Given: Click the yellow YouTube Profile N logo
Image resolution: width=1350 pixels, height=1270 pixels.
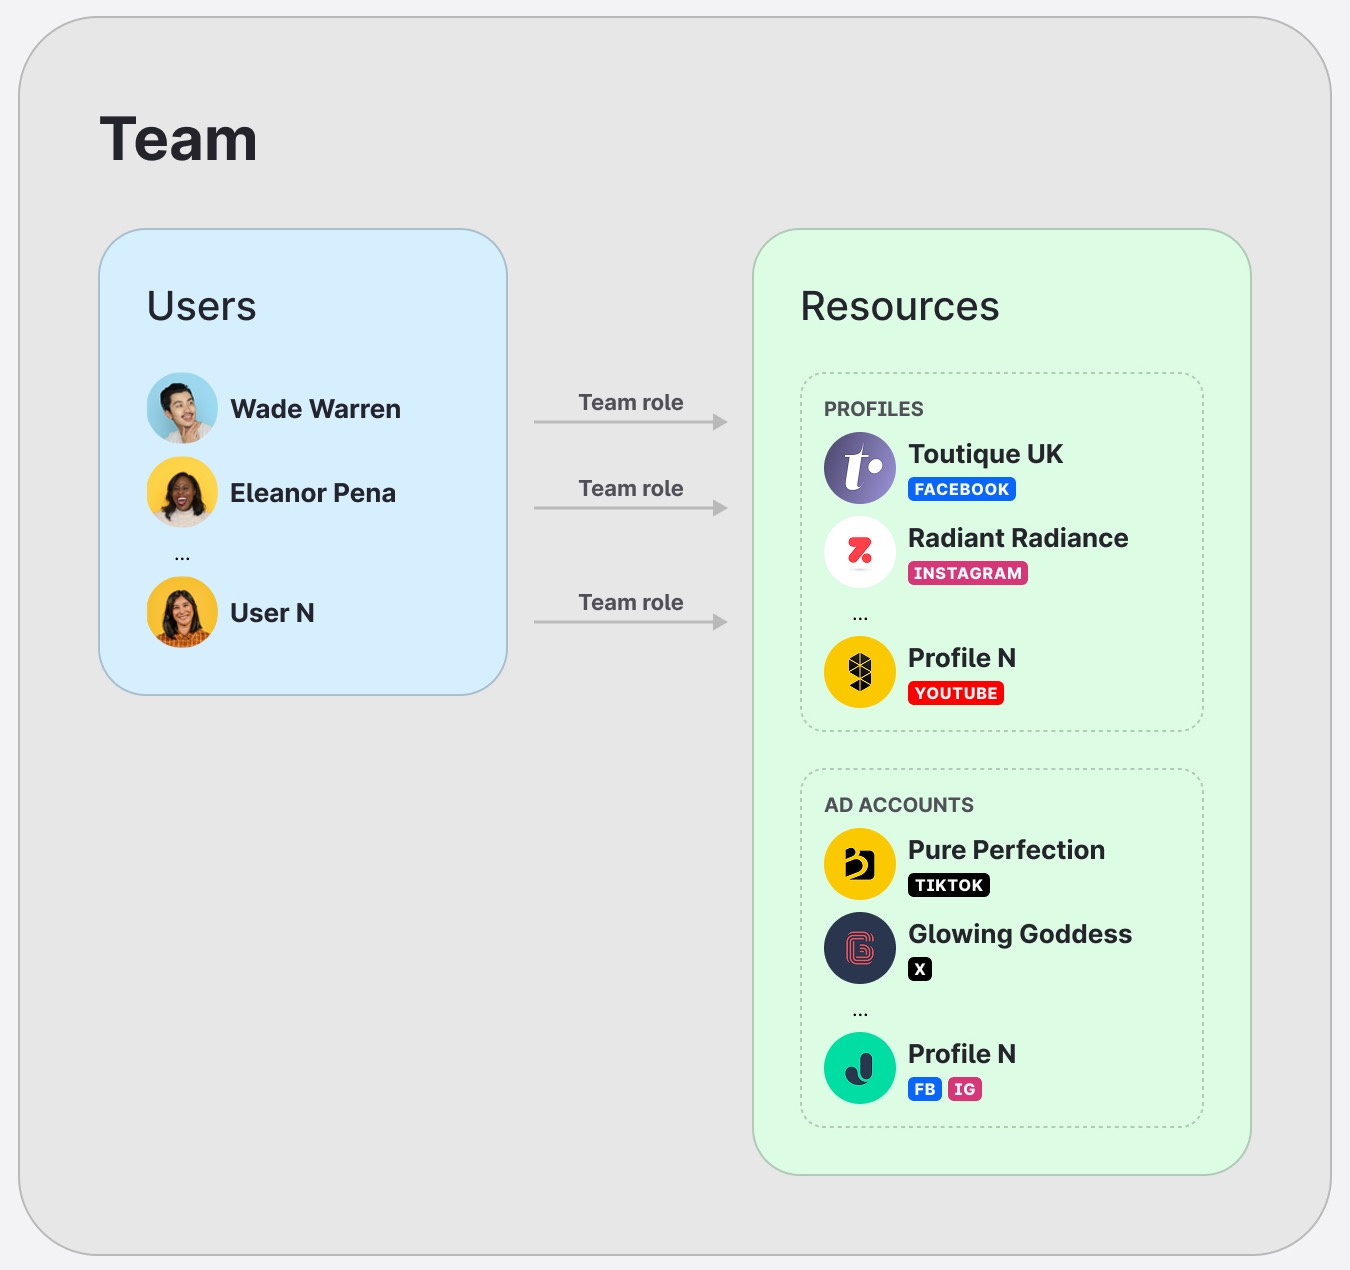Looking at the screenshot, I should (859, 672).
